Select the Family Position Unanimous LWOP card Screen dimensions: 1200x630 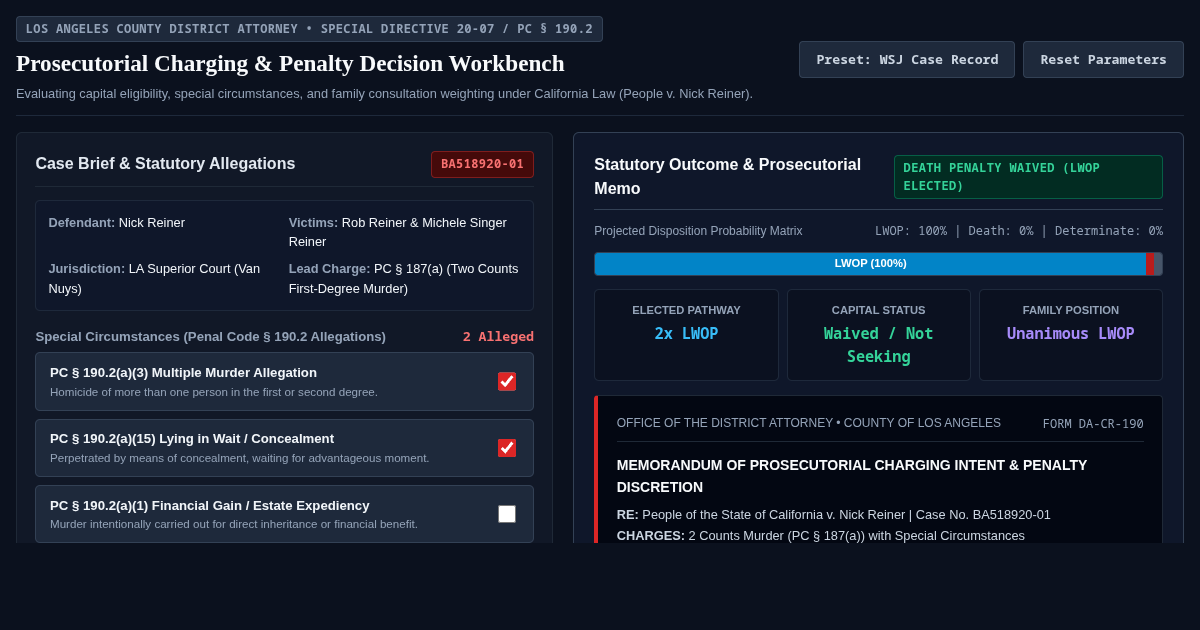click(1071, 335)
